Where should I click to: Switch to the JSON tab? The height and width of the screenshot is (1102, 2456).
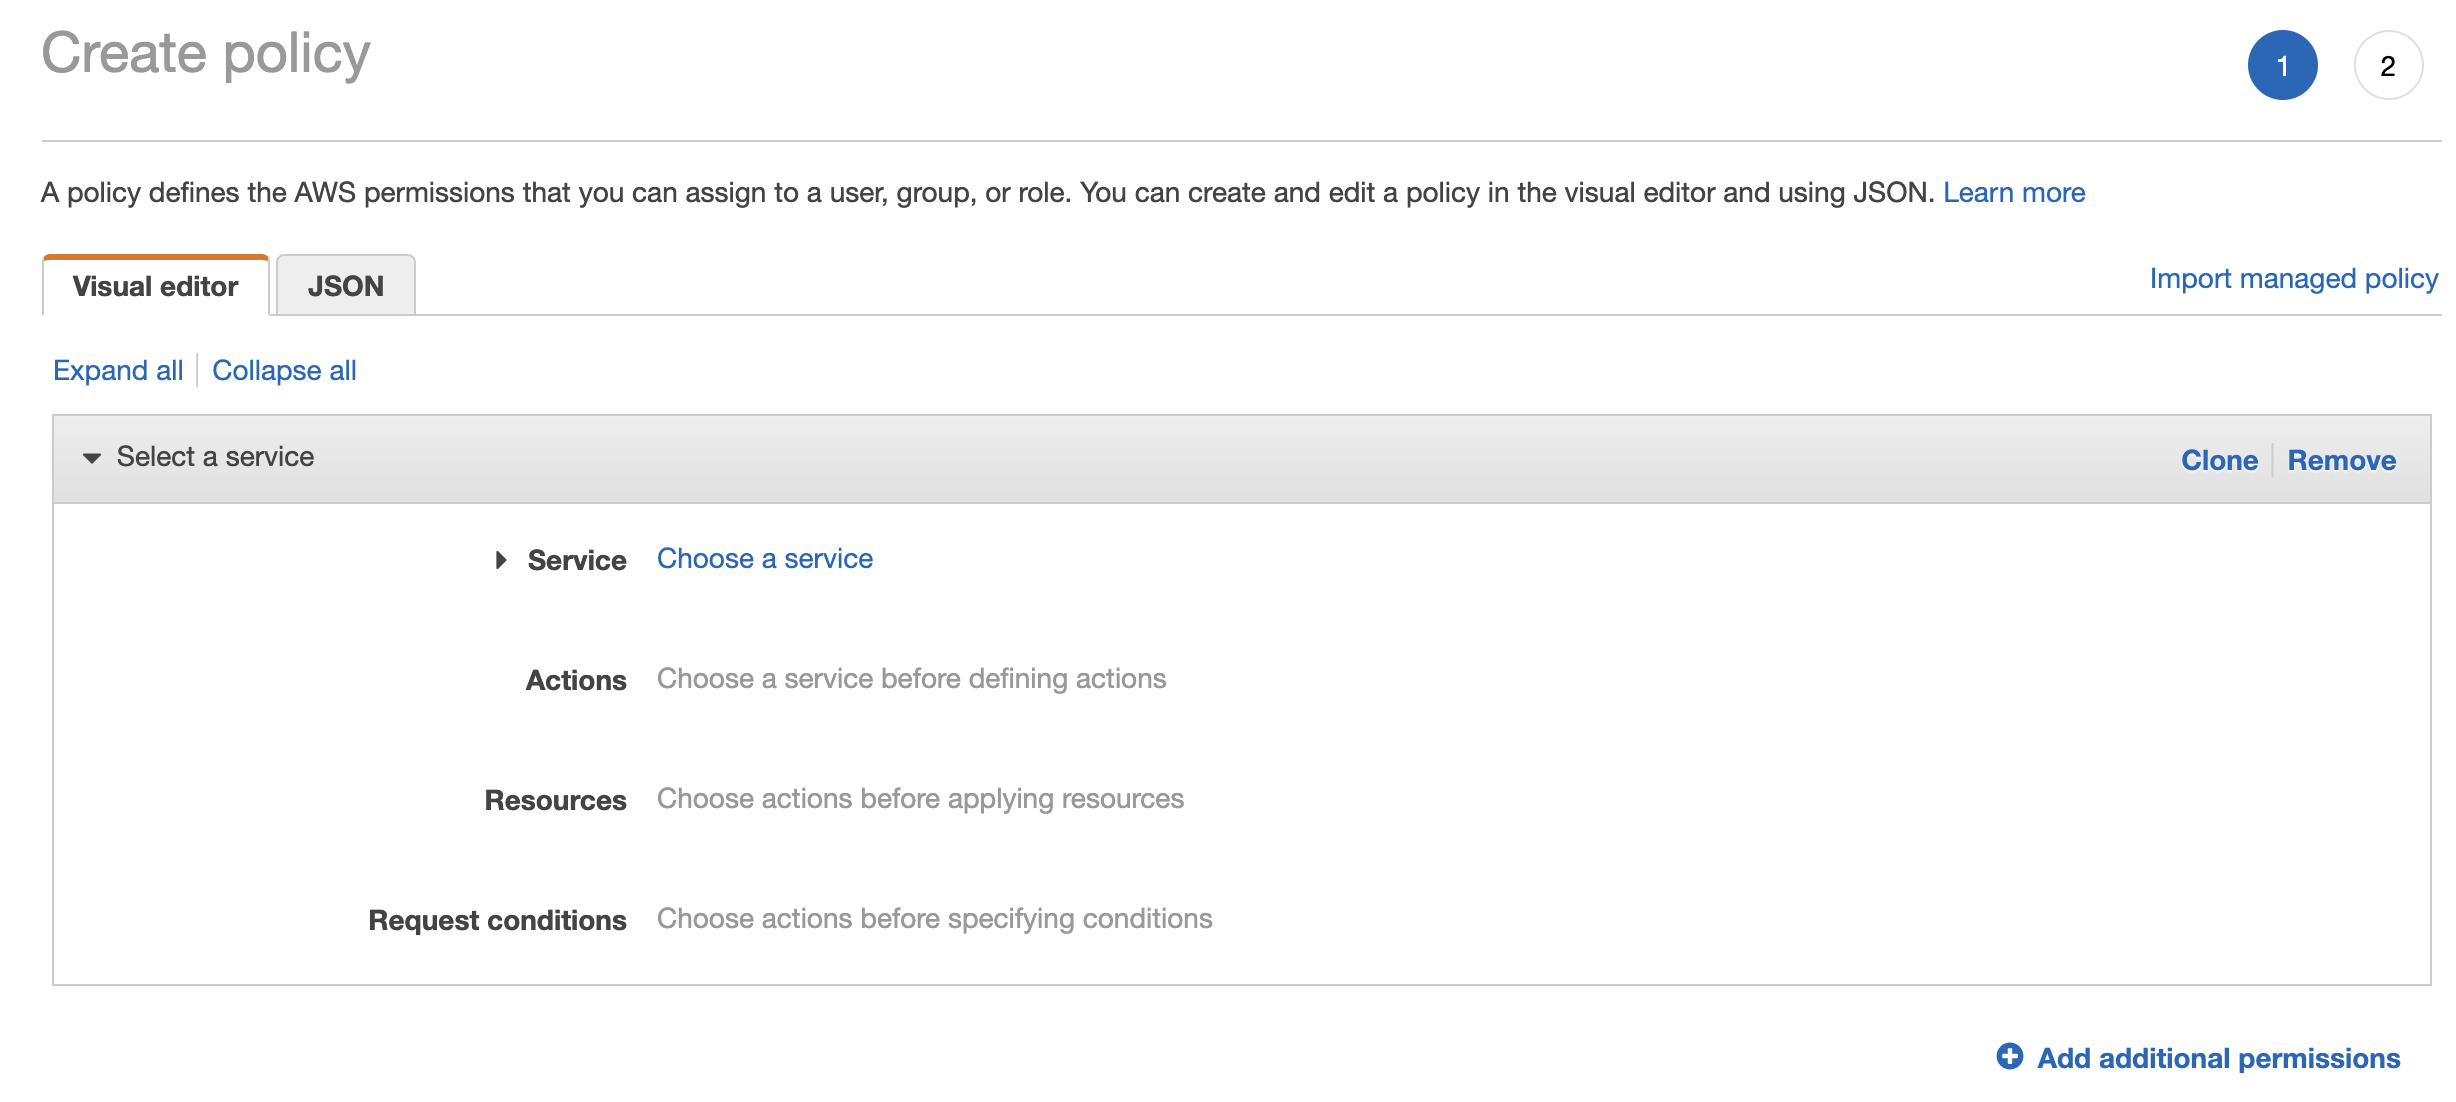tap(344, 285)
